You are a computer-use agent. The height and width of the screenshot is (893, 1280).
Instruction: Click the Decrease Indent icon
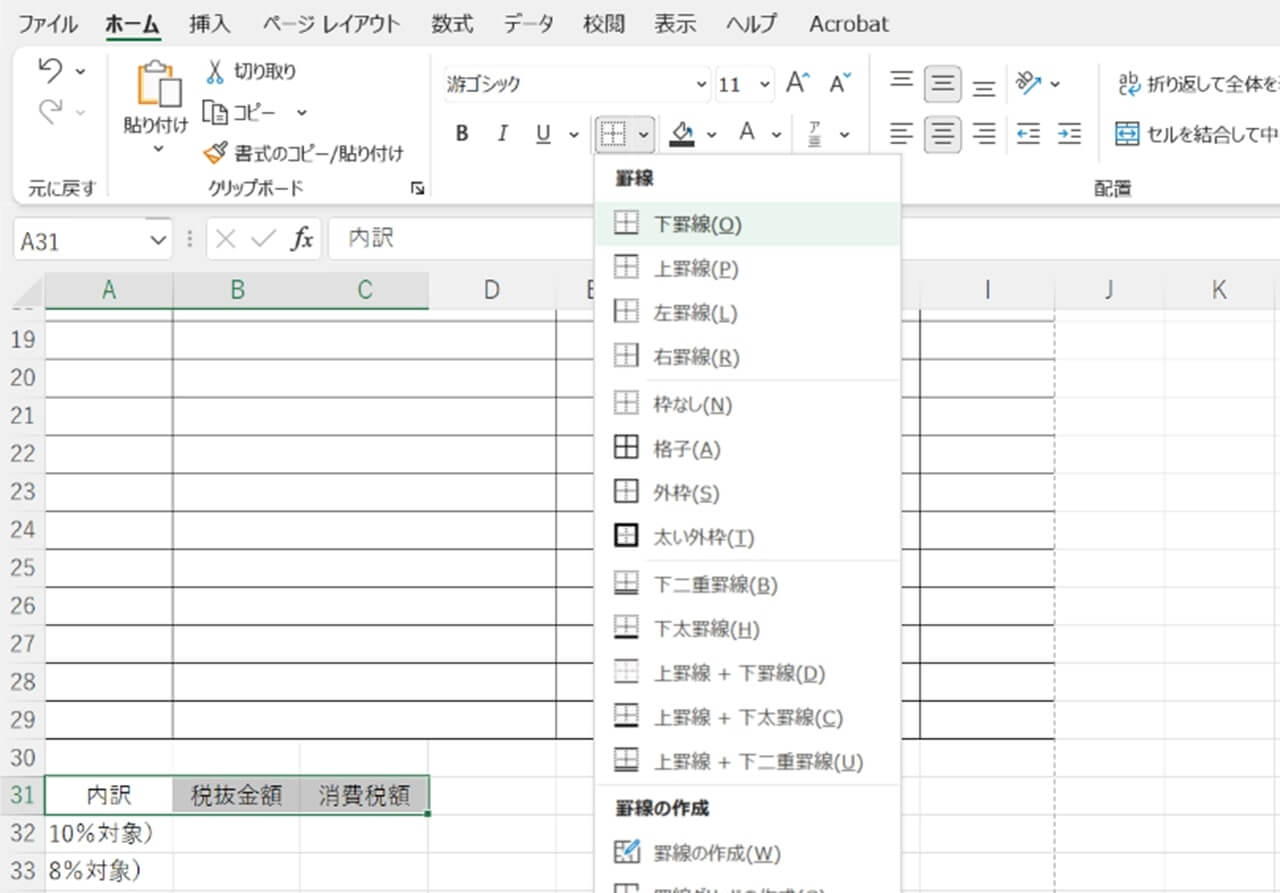point(1028,133)
